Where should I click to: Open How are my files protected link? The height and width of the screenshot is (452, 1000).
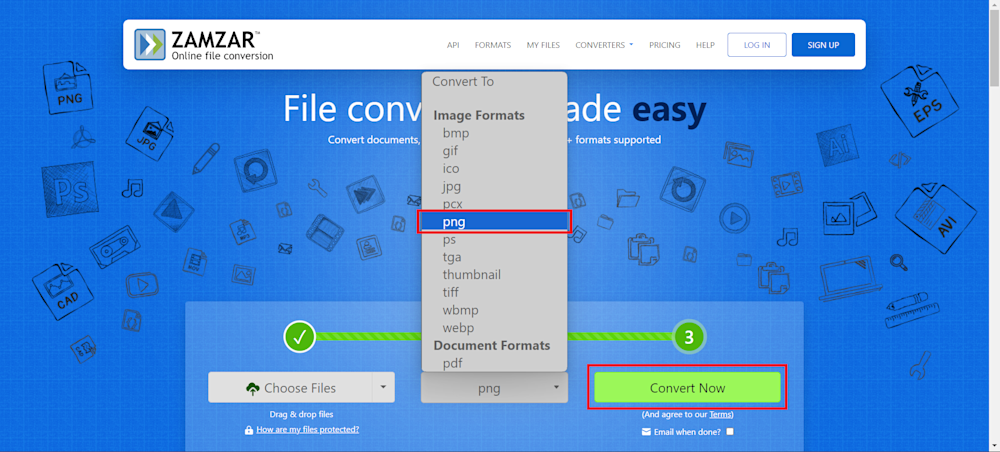pos(307,430)
